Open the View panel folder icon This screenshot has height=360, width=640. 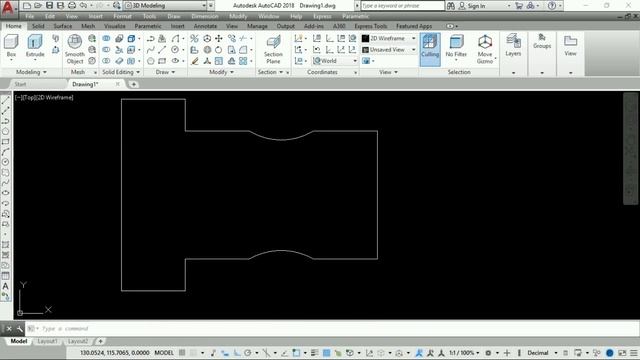point(570,45)
